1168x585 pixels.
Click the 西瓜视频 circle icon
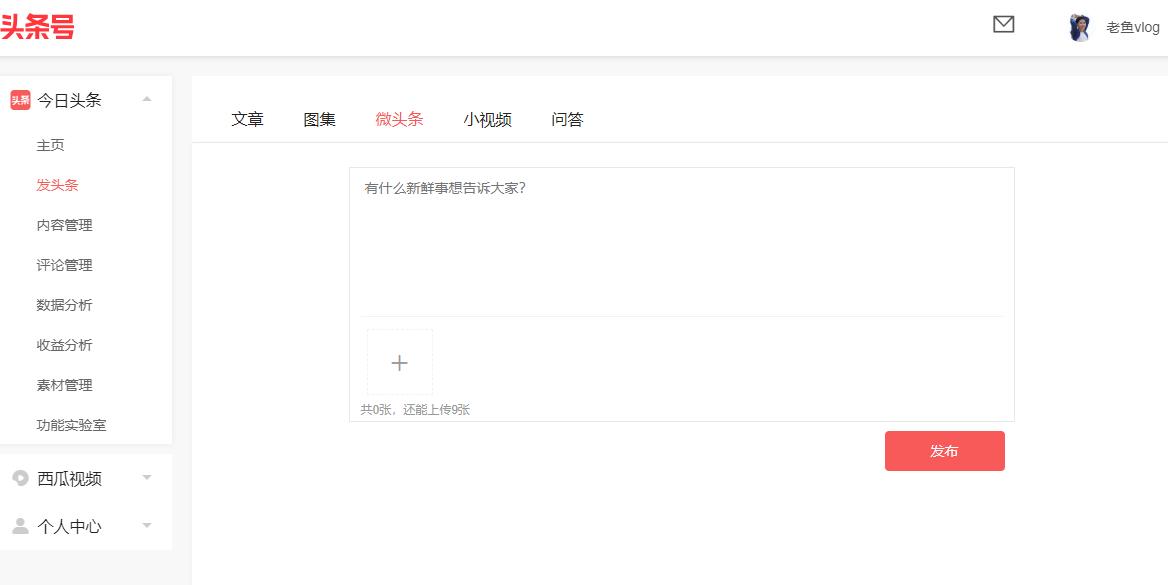click(x=21, y=478)
